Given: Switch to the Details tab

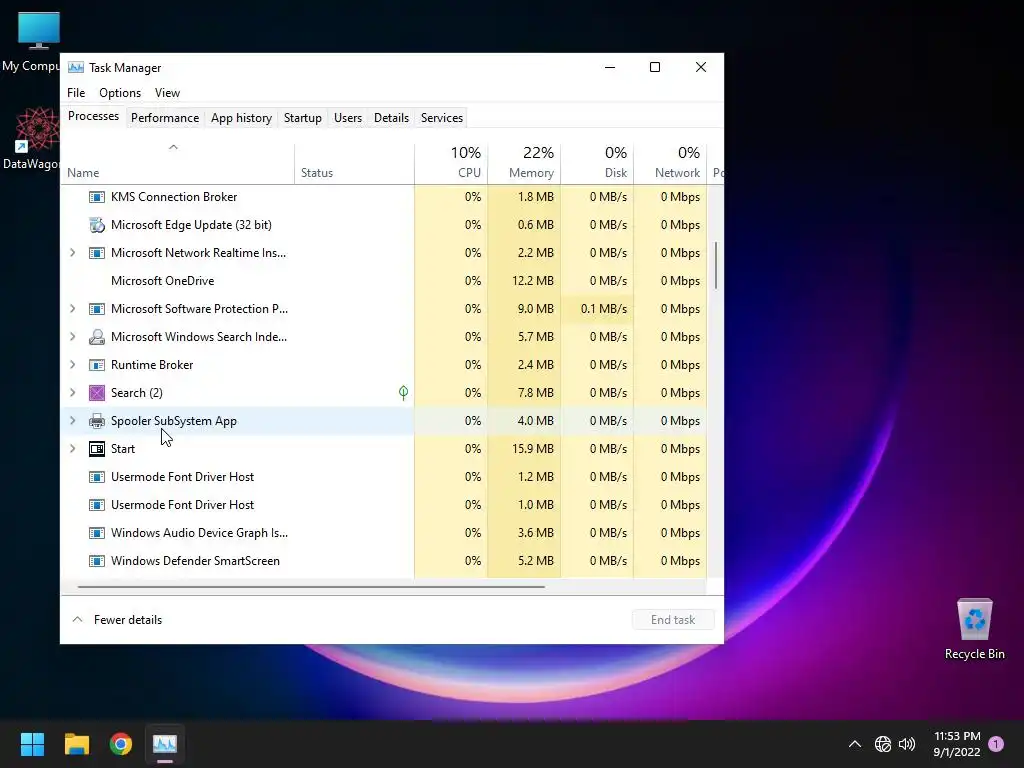Looking at the screenshot, I should click(x=391, y=118).
